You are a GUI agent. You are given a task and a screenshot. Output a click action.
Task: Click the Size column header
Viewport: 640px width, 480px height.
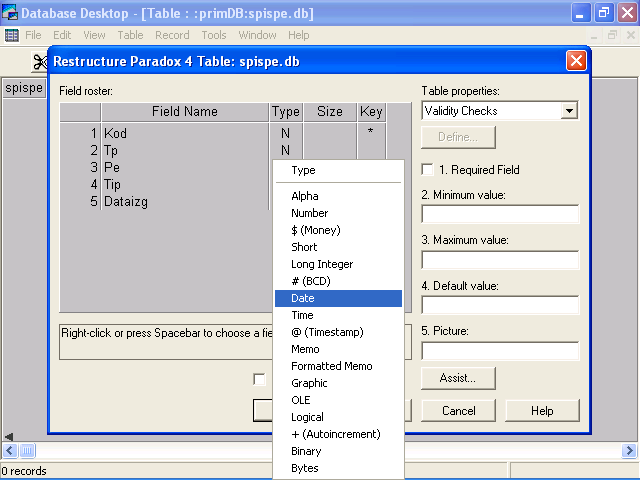(x=330, y=112)
